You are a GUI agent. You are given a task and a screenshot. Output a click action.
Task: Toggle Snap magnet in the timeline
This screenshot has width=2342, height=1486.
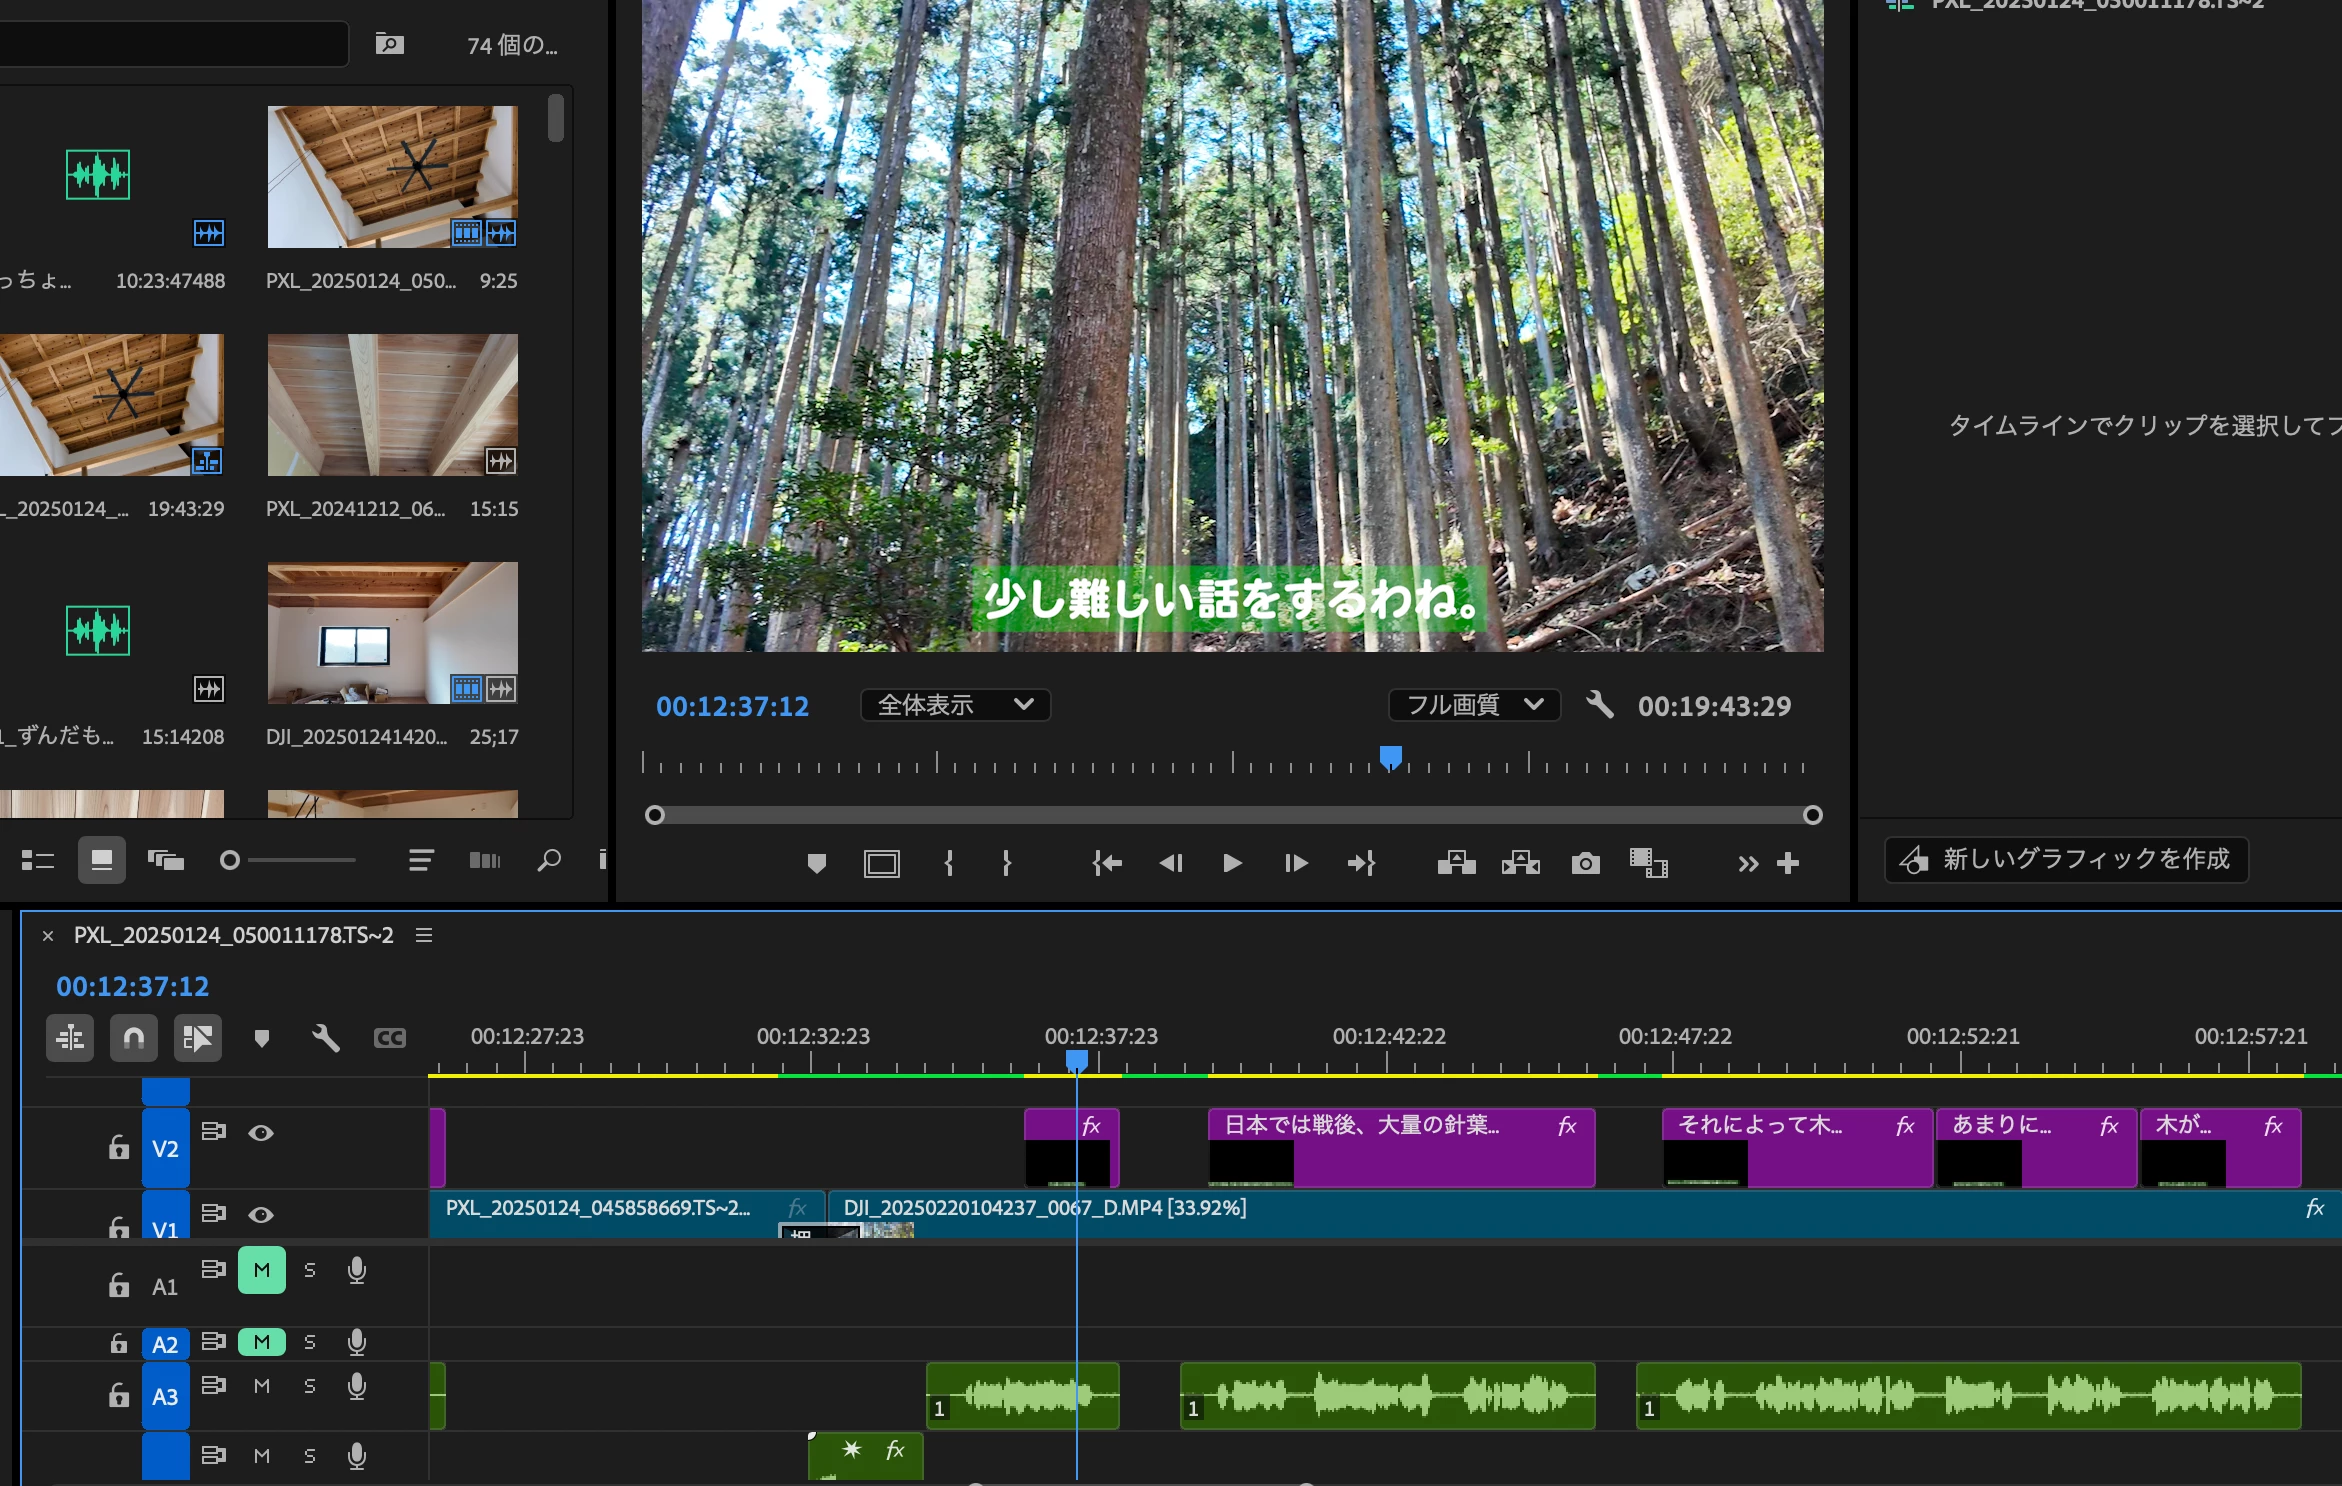coord(134,1038)
